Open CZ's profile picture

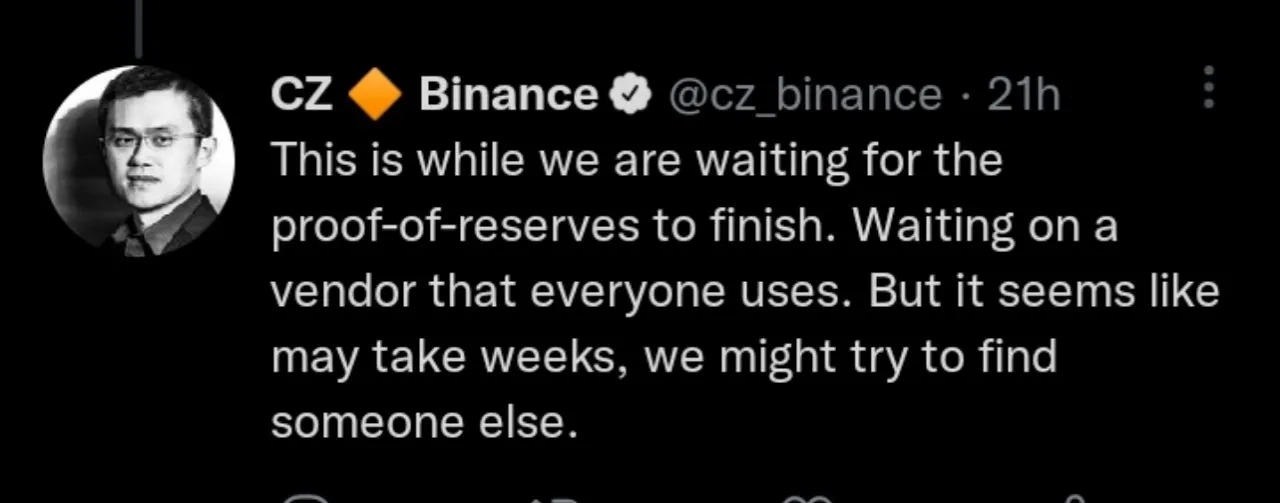[x=138, y=161]
